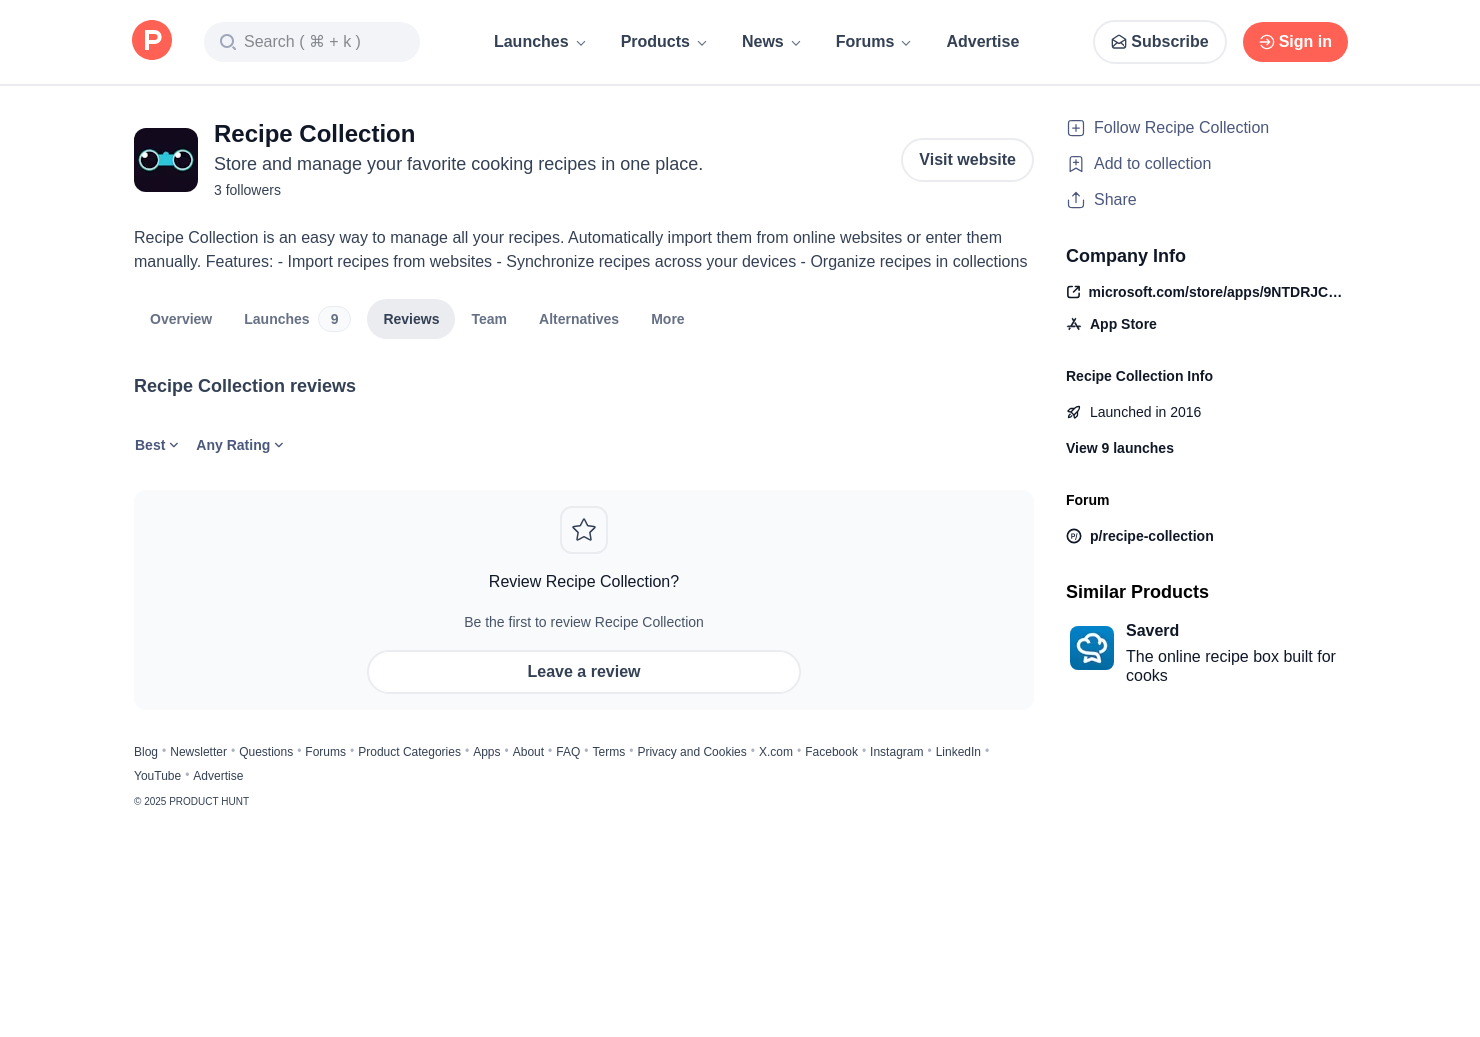The width and height of the screenshot is (1480, 1037).
Task: Click the Subscribe button
Action: coord(1160,42)
